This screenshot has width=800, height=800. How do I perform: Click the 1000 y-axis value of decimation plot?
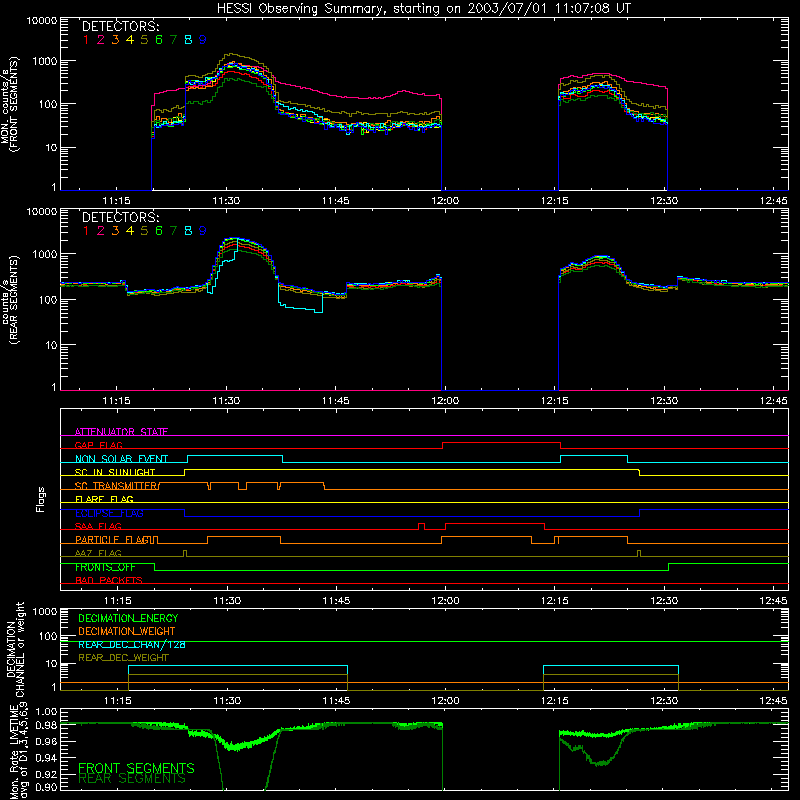click(x=44, y=611)
